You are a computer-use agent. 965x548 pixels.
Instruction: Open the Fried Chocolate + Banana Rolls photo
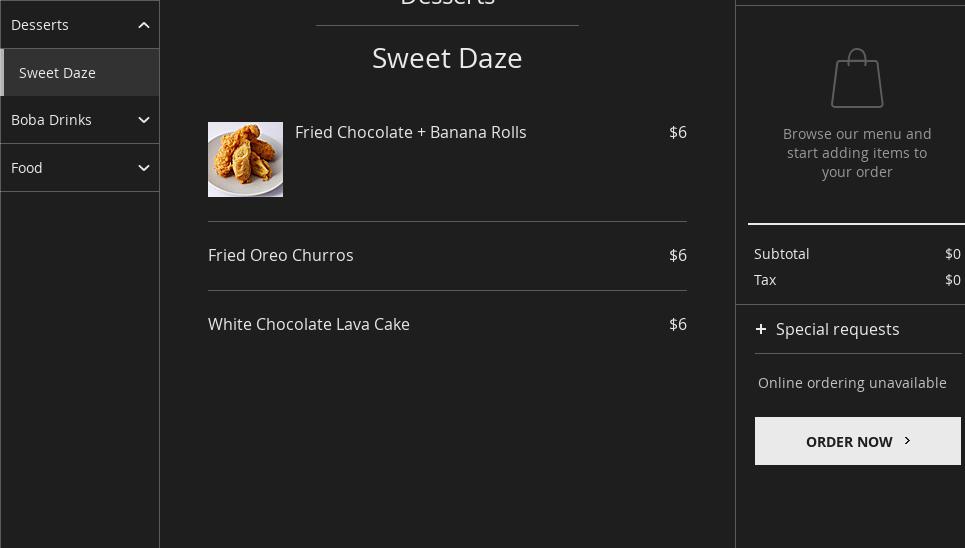tap(245, 160)
